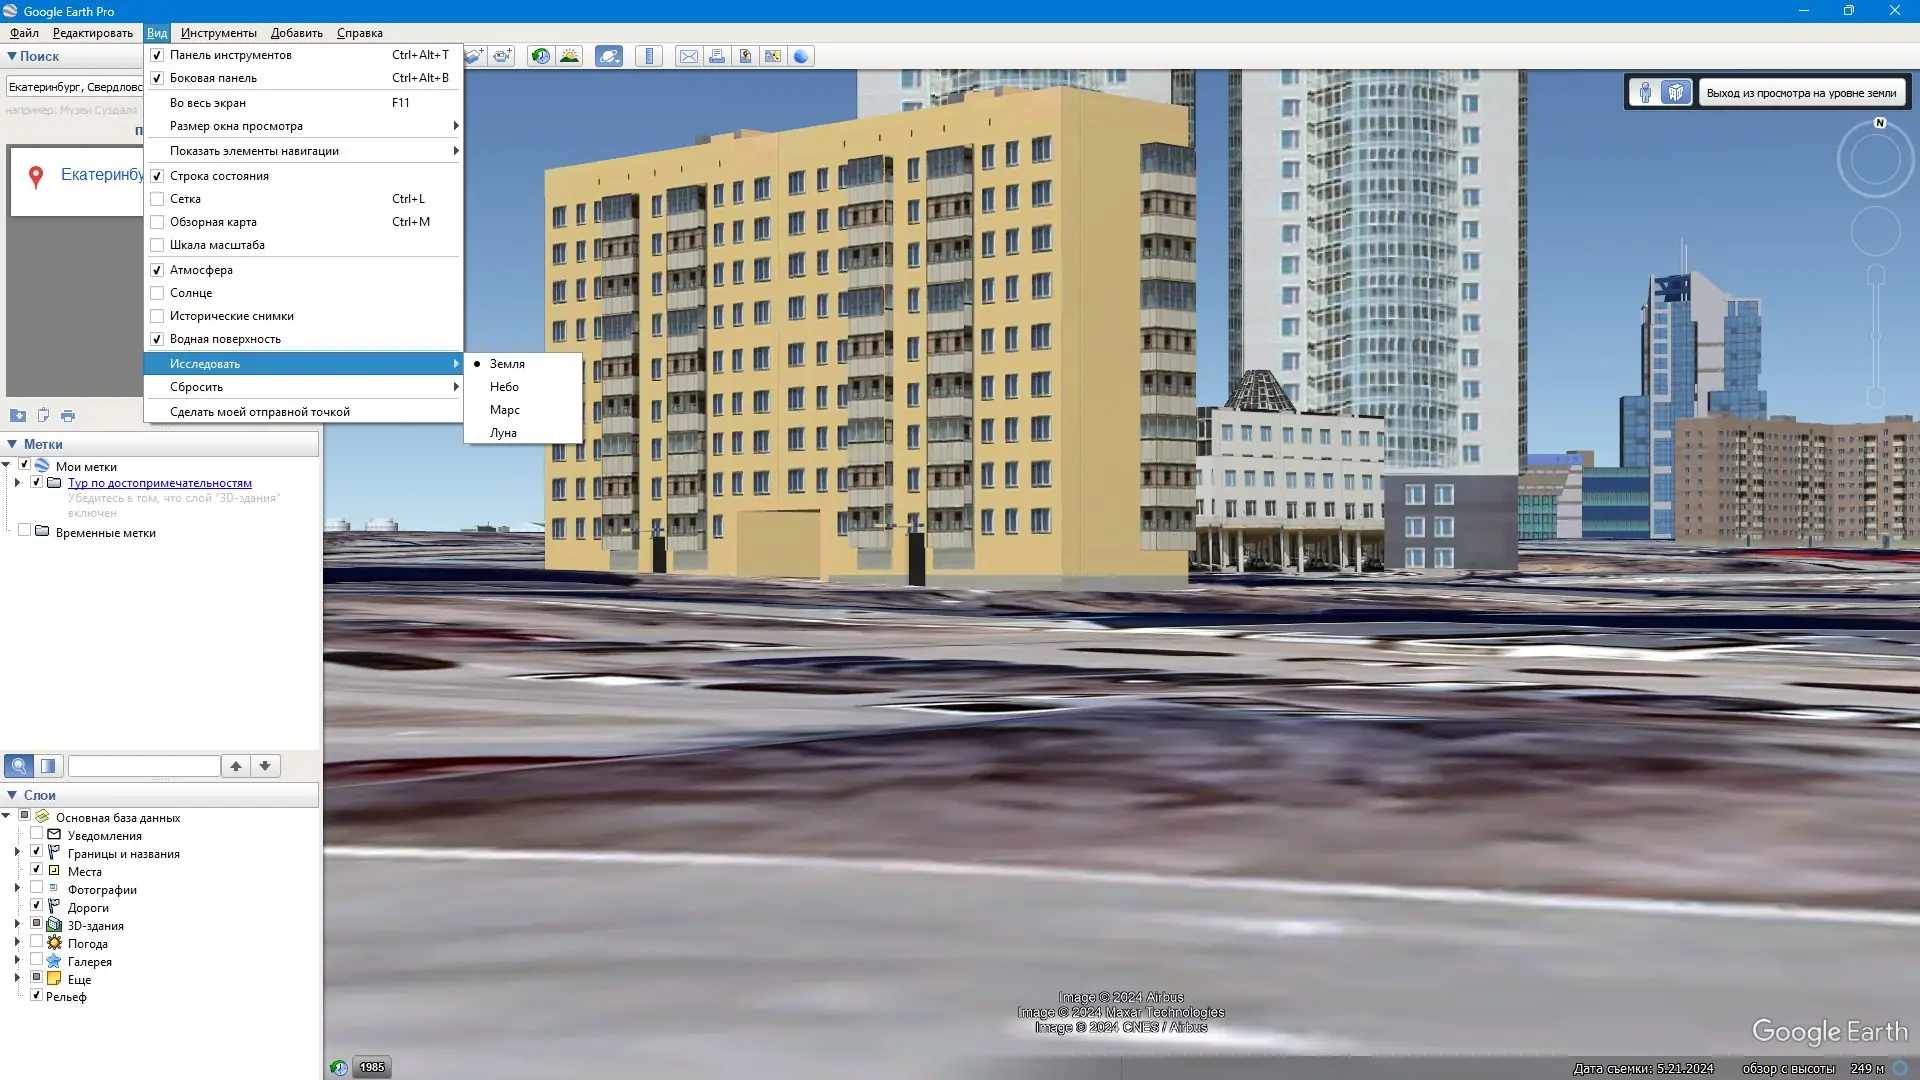Toggle the Атмосфера menu checkbox
This screenshot has width=1920, height=1080.
click(x=157, y=270)
